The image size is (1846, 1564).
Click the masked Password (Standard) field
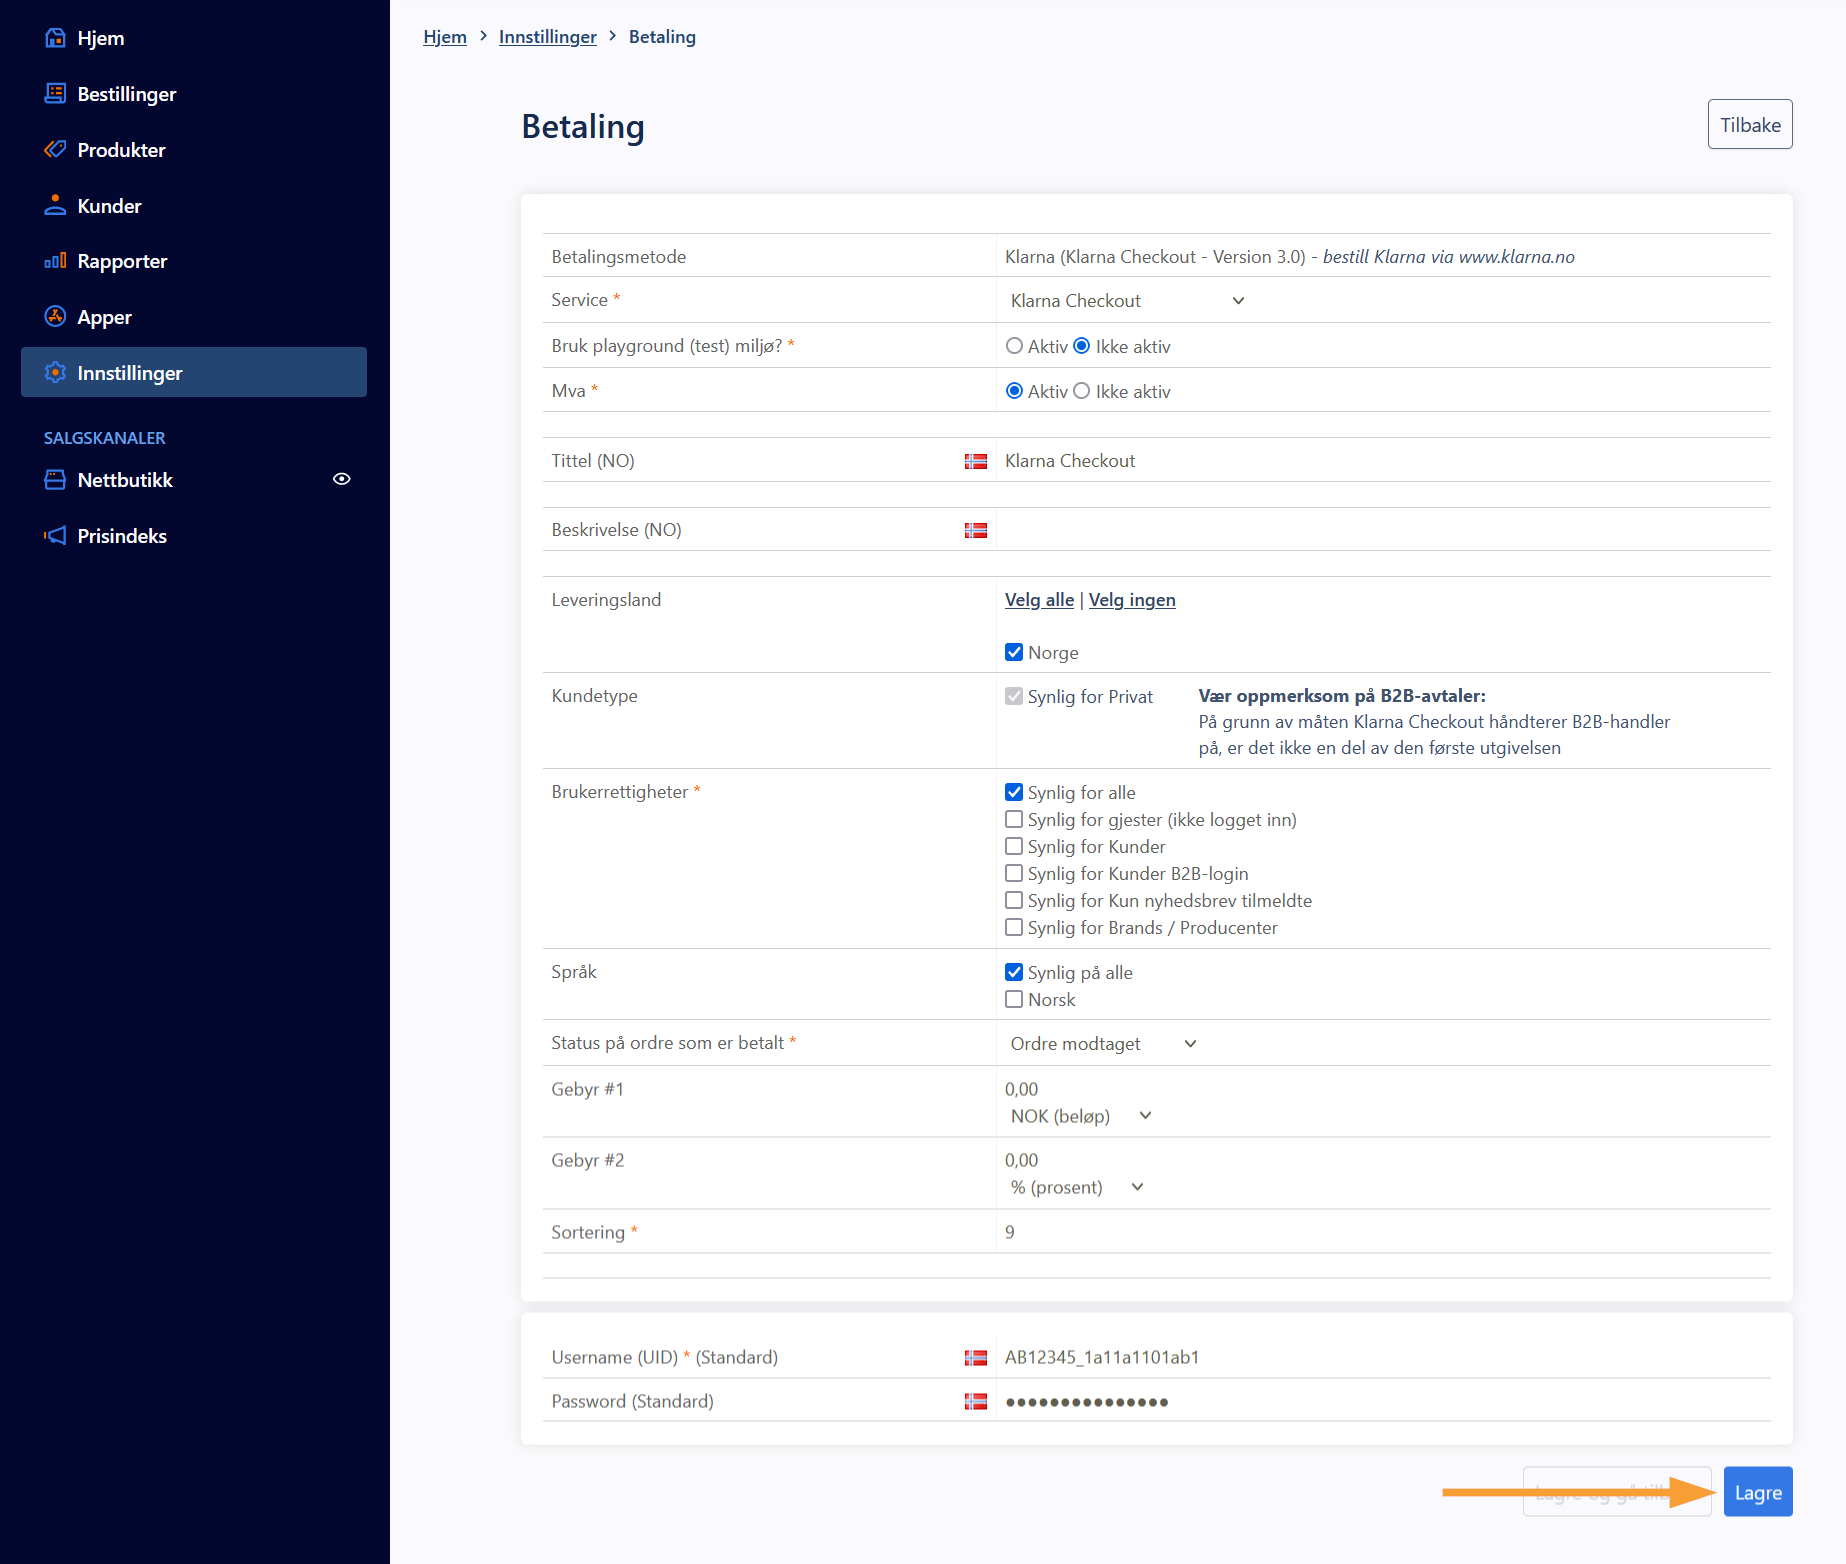1383,1402
